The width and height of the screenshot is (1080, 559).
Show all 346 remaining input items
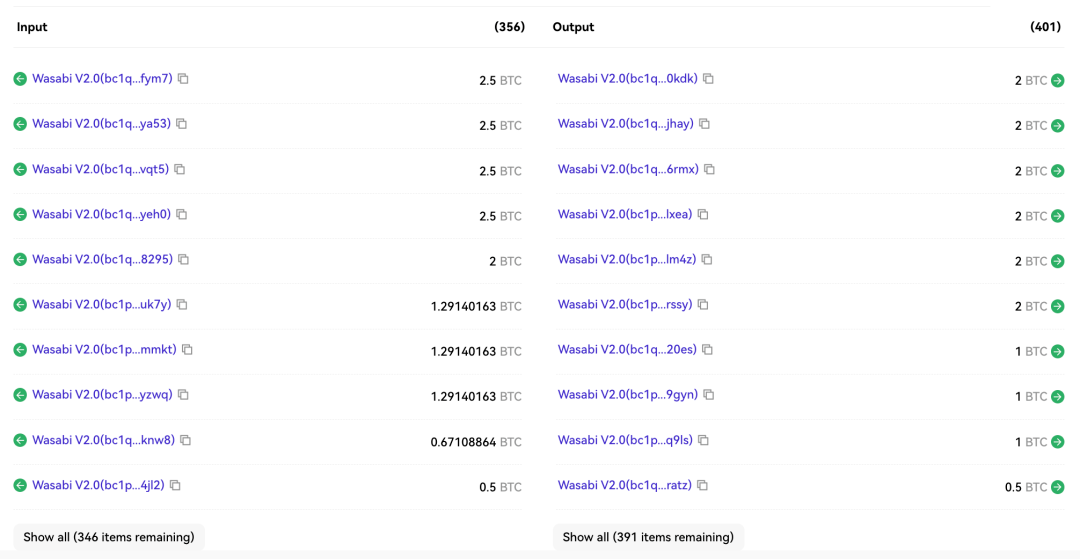click(109, 537)
